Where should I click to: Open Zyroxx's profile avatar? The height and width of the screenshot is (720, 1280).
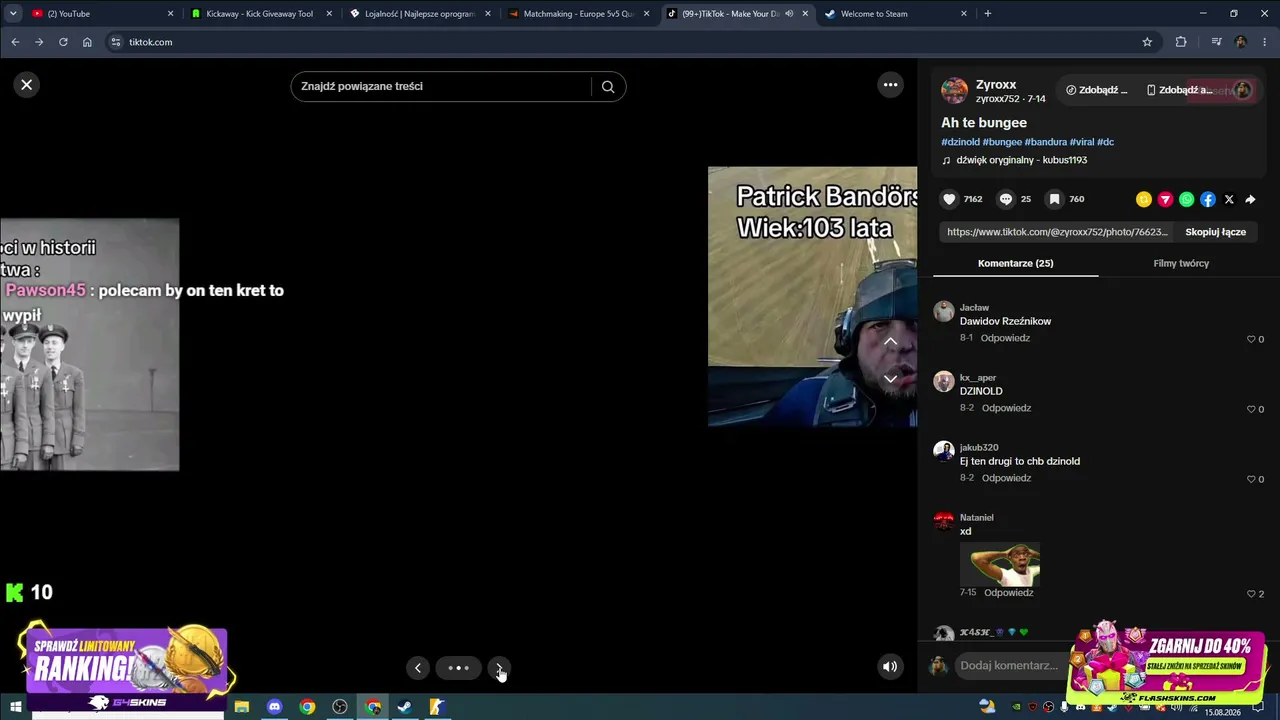point(955,91)
